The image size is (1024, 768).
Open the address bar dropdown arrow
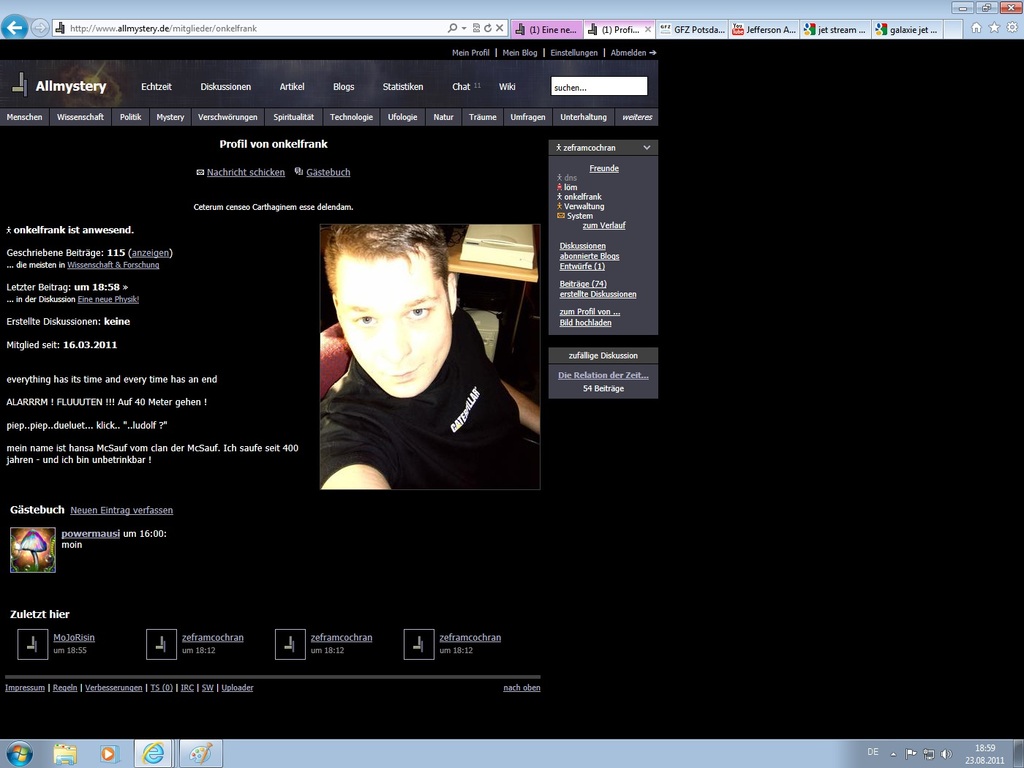[x=464, y=28]
